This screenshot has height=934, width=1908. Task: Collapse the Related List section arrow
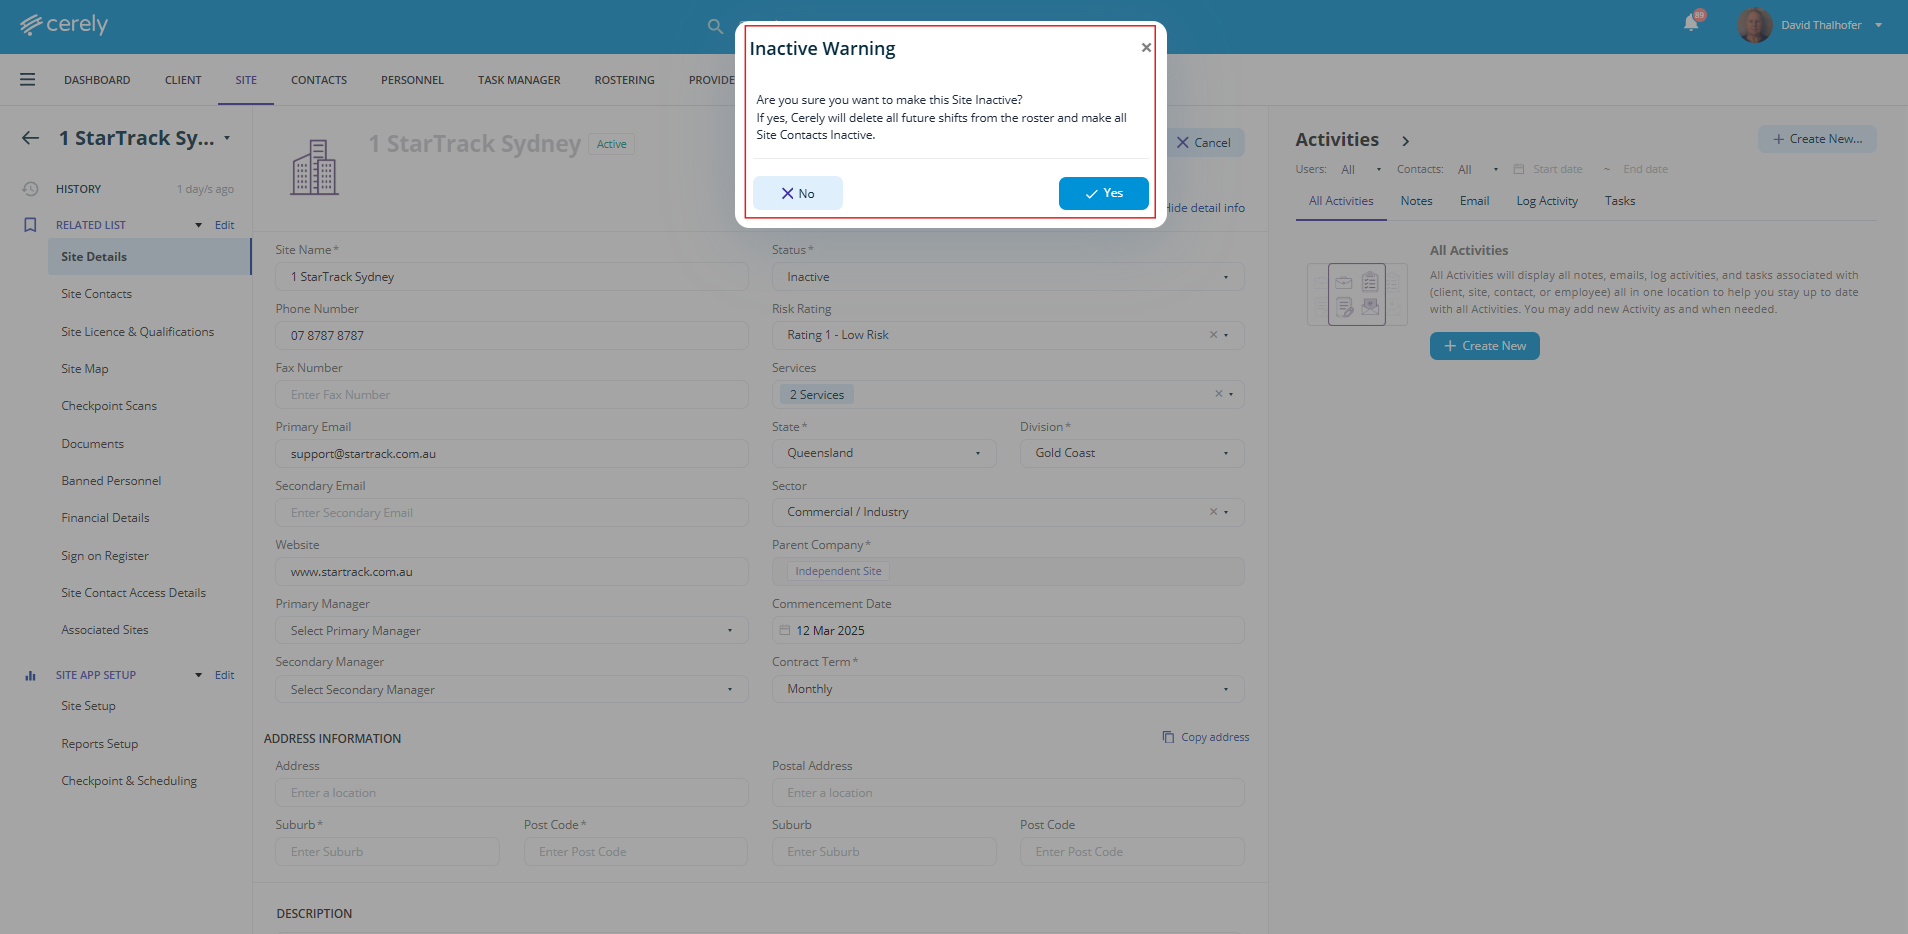tap(198, 225)
